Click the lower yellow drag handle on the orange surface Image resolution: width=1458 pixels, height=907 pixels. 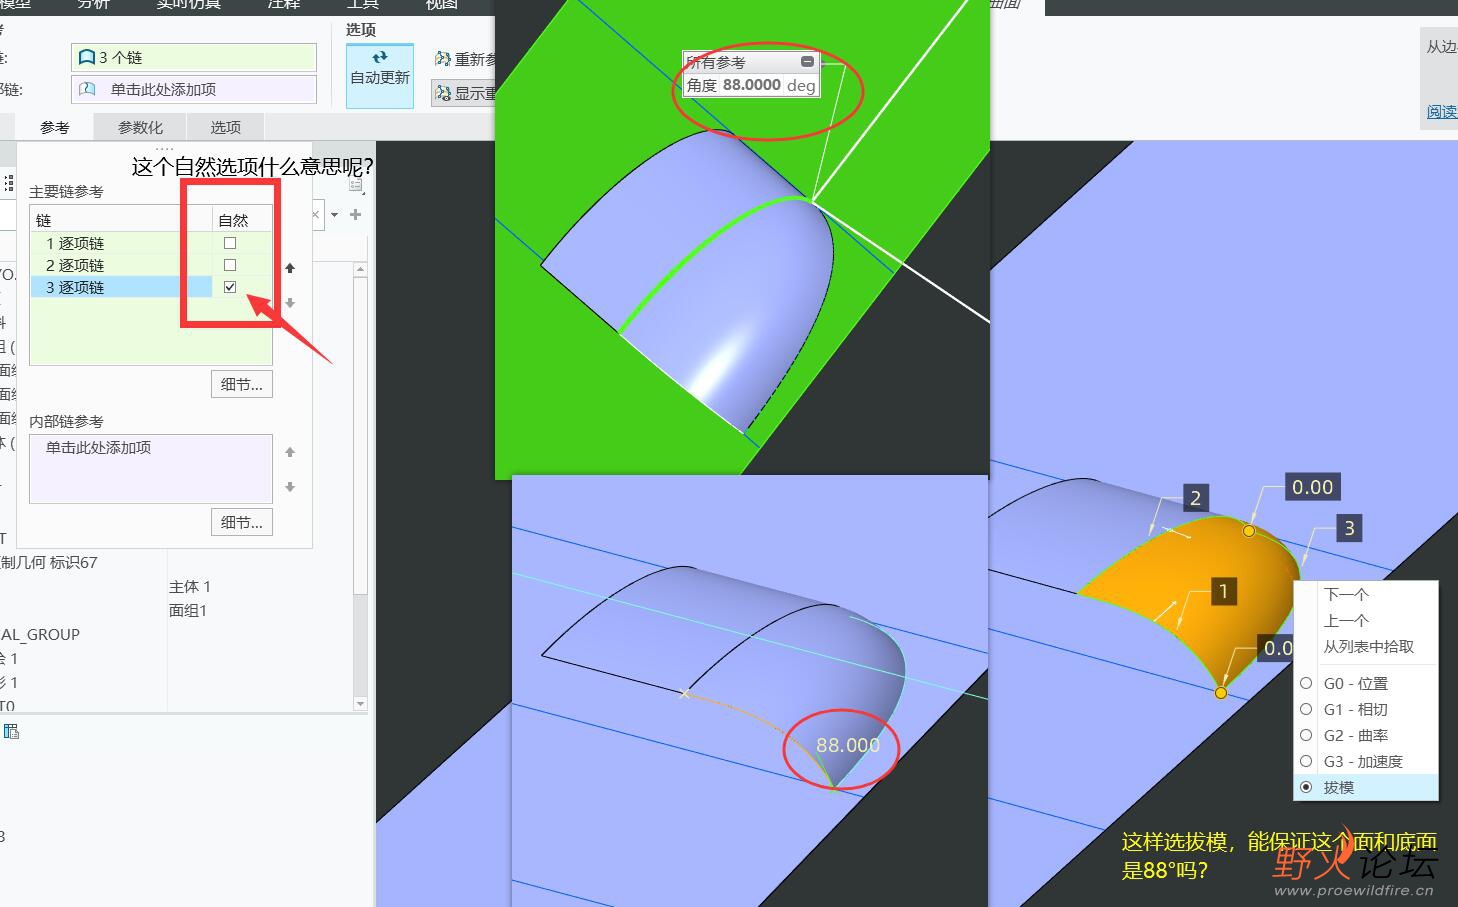(x=1221, y=692)
